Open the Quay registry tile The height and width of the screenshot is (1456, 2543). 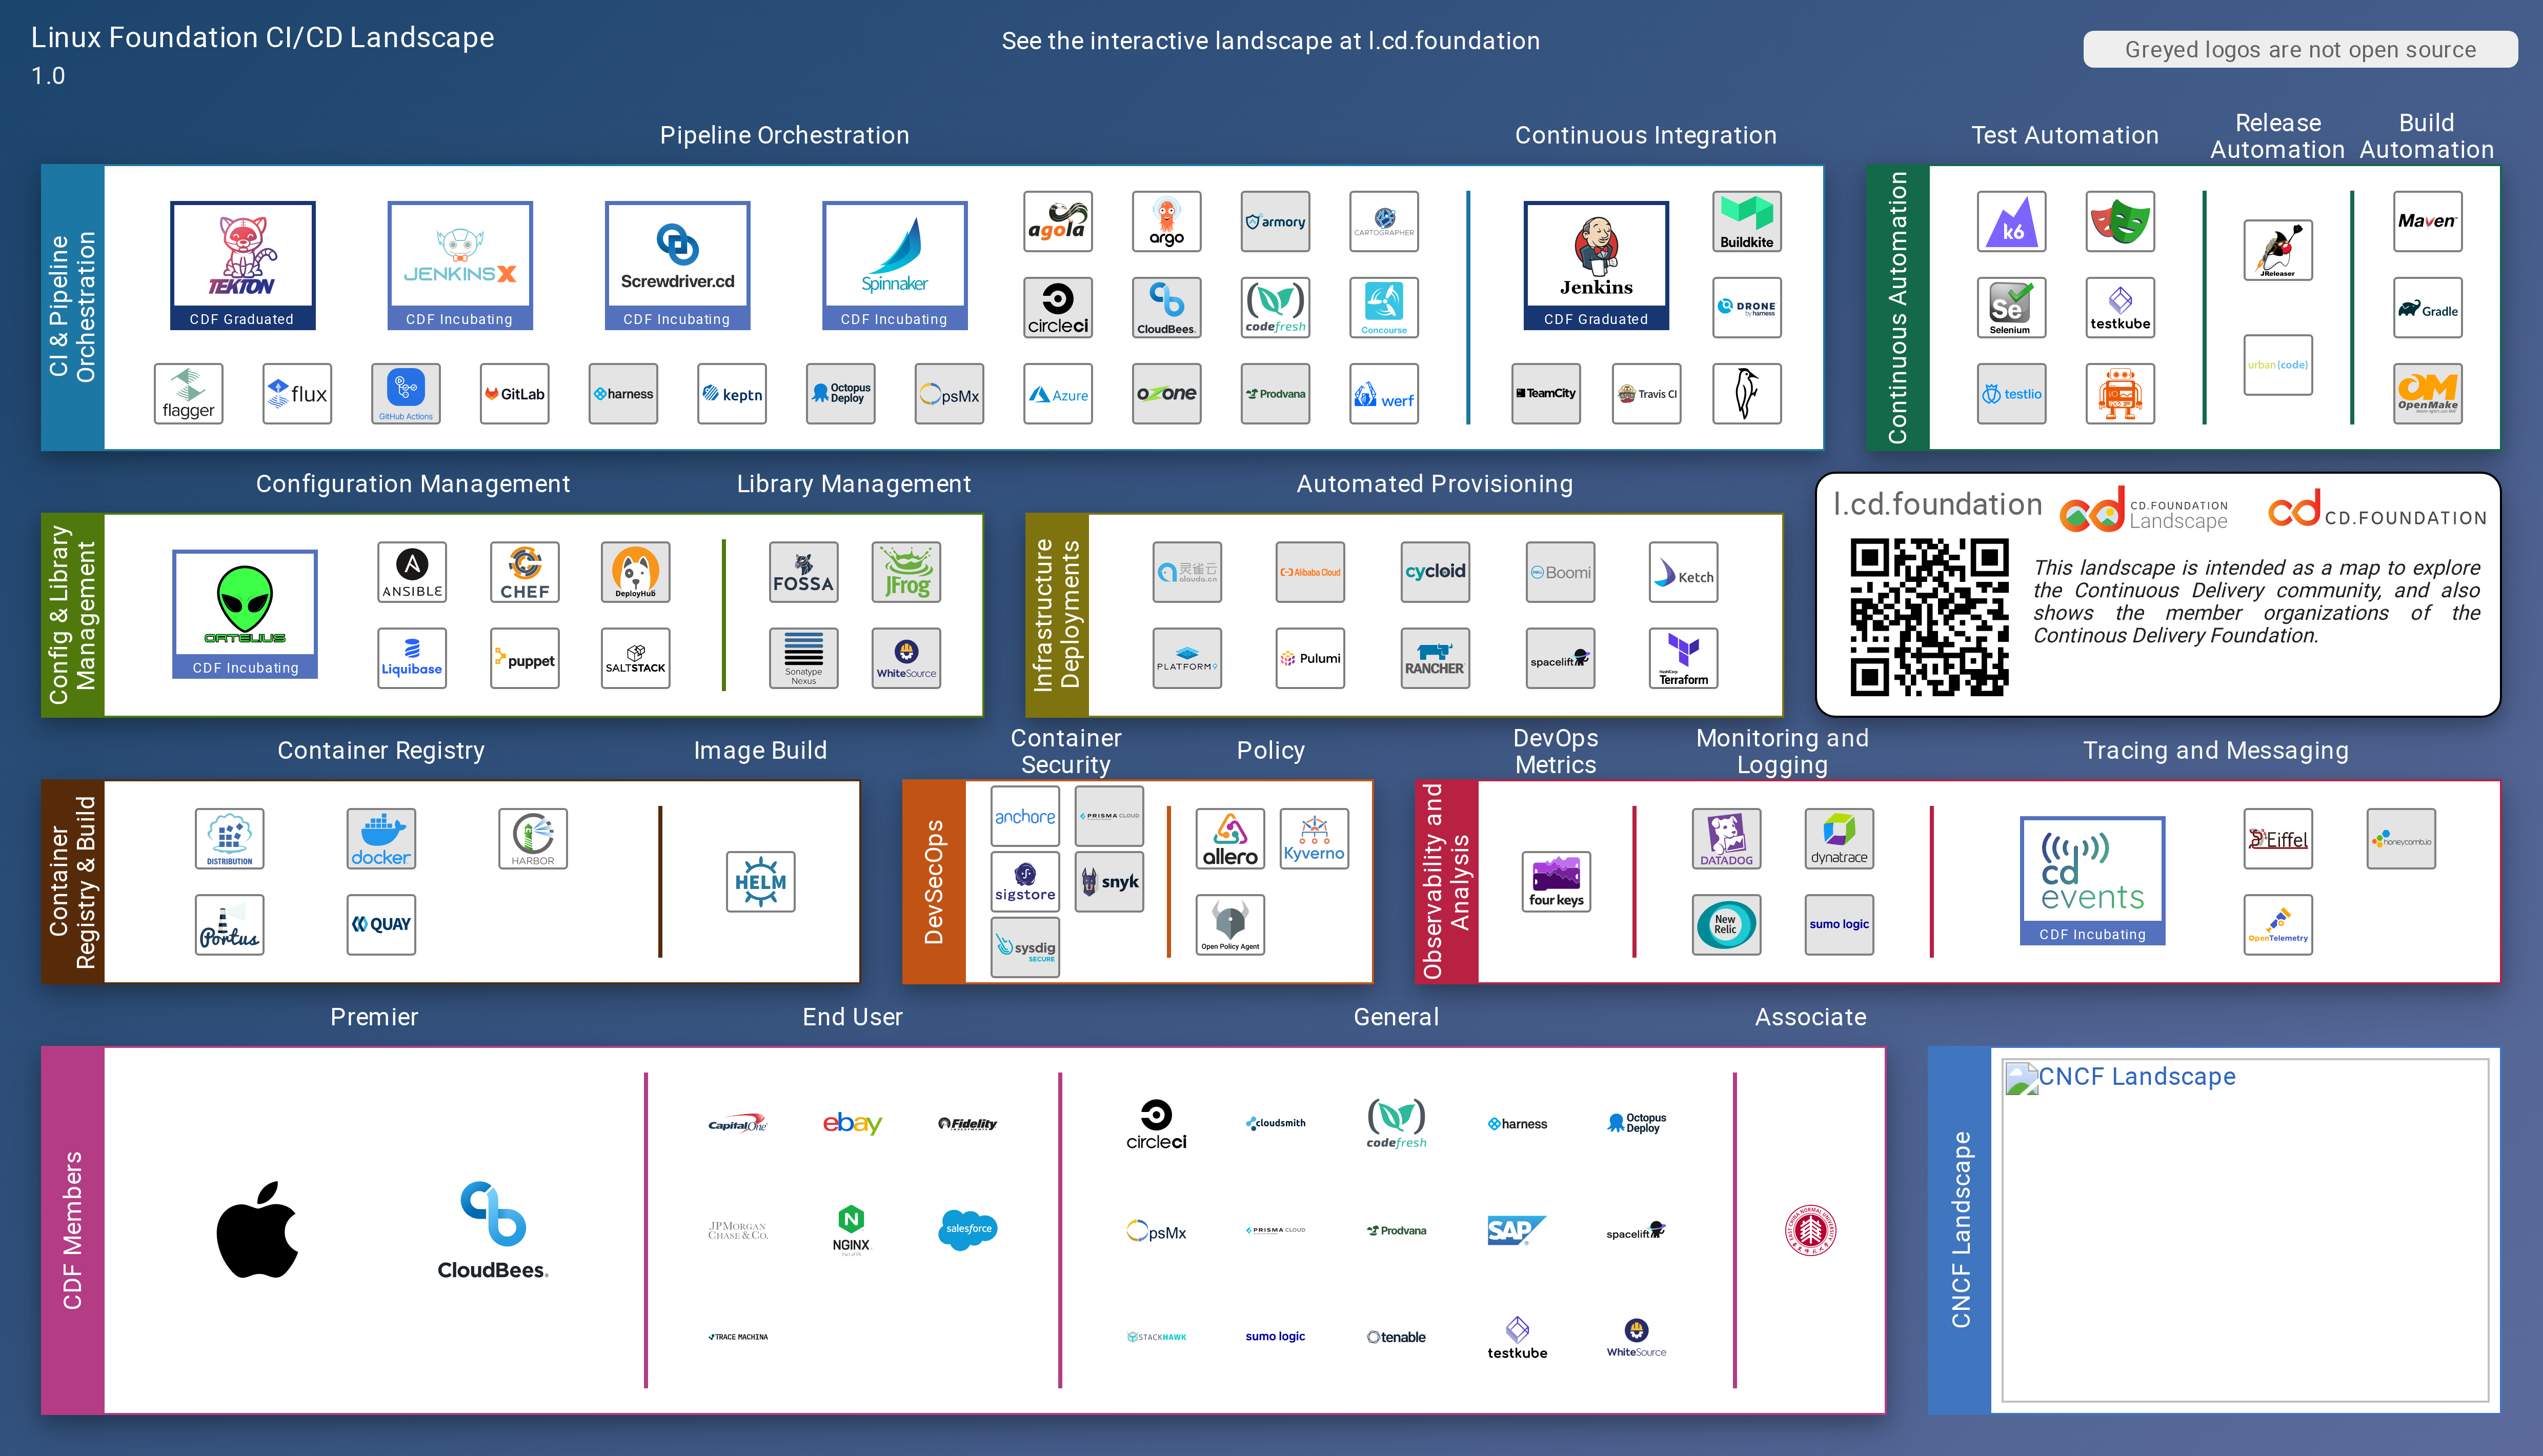click(381, 924)
